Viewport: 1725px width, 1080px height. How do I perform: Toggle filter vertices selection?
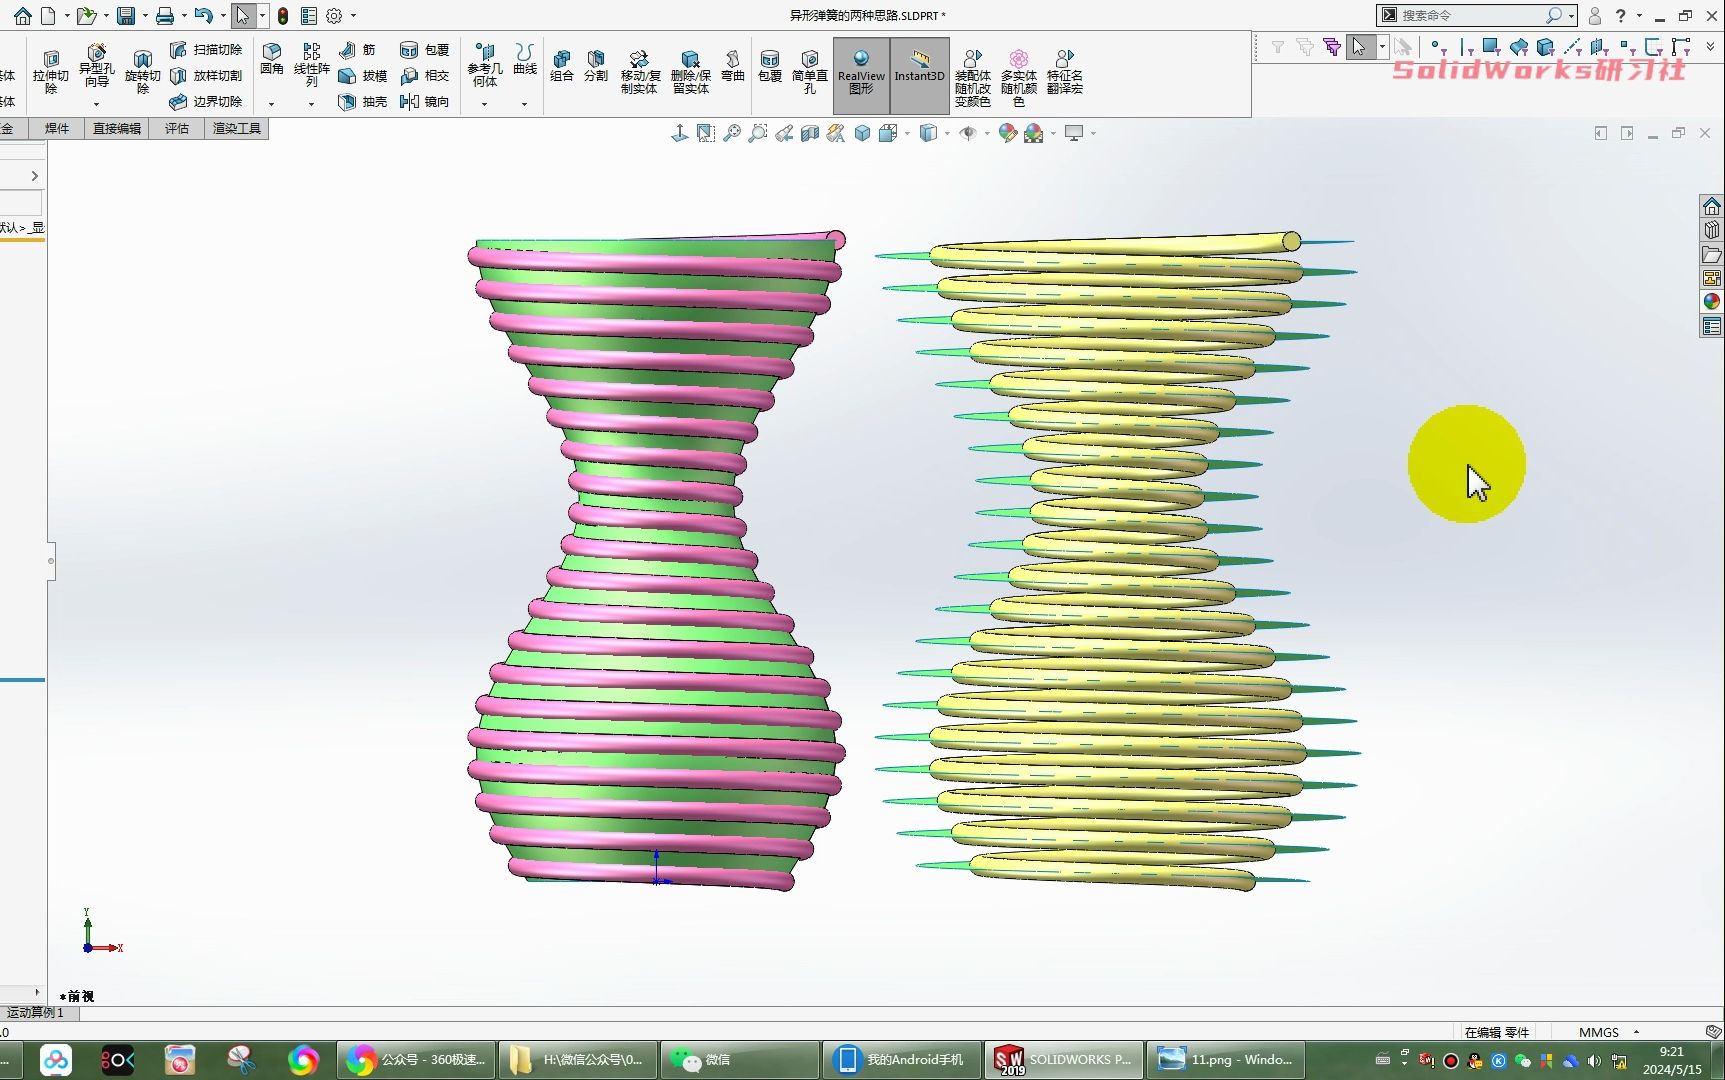[x=1438, y=46]
